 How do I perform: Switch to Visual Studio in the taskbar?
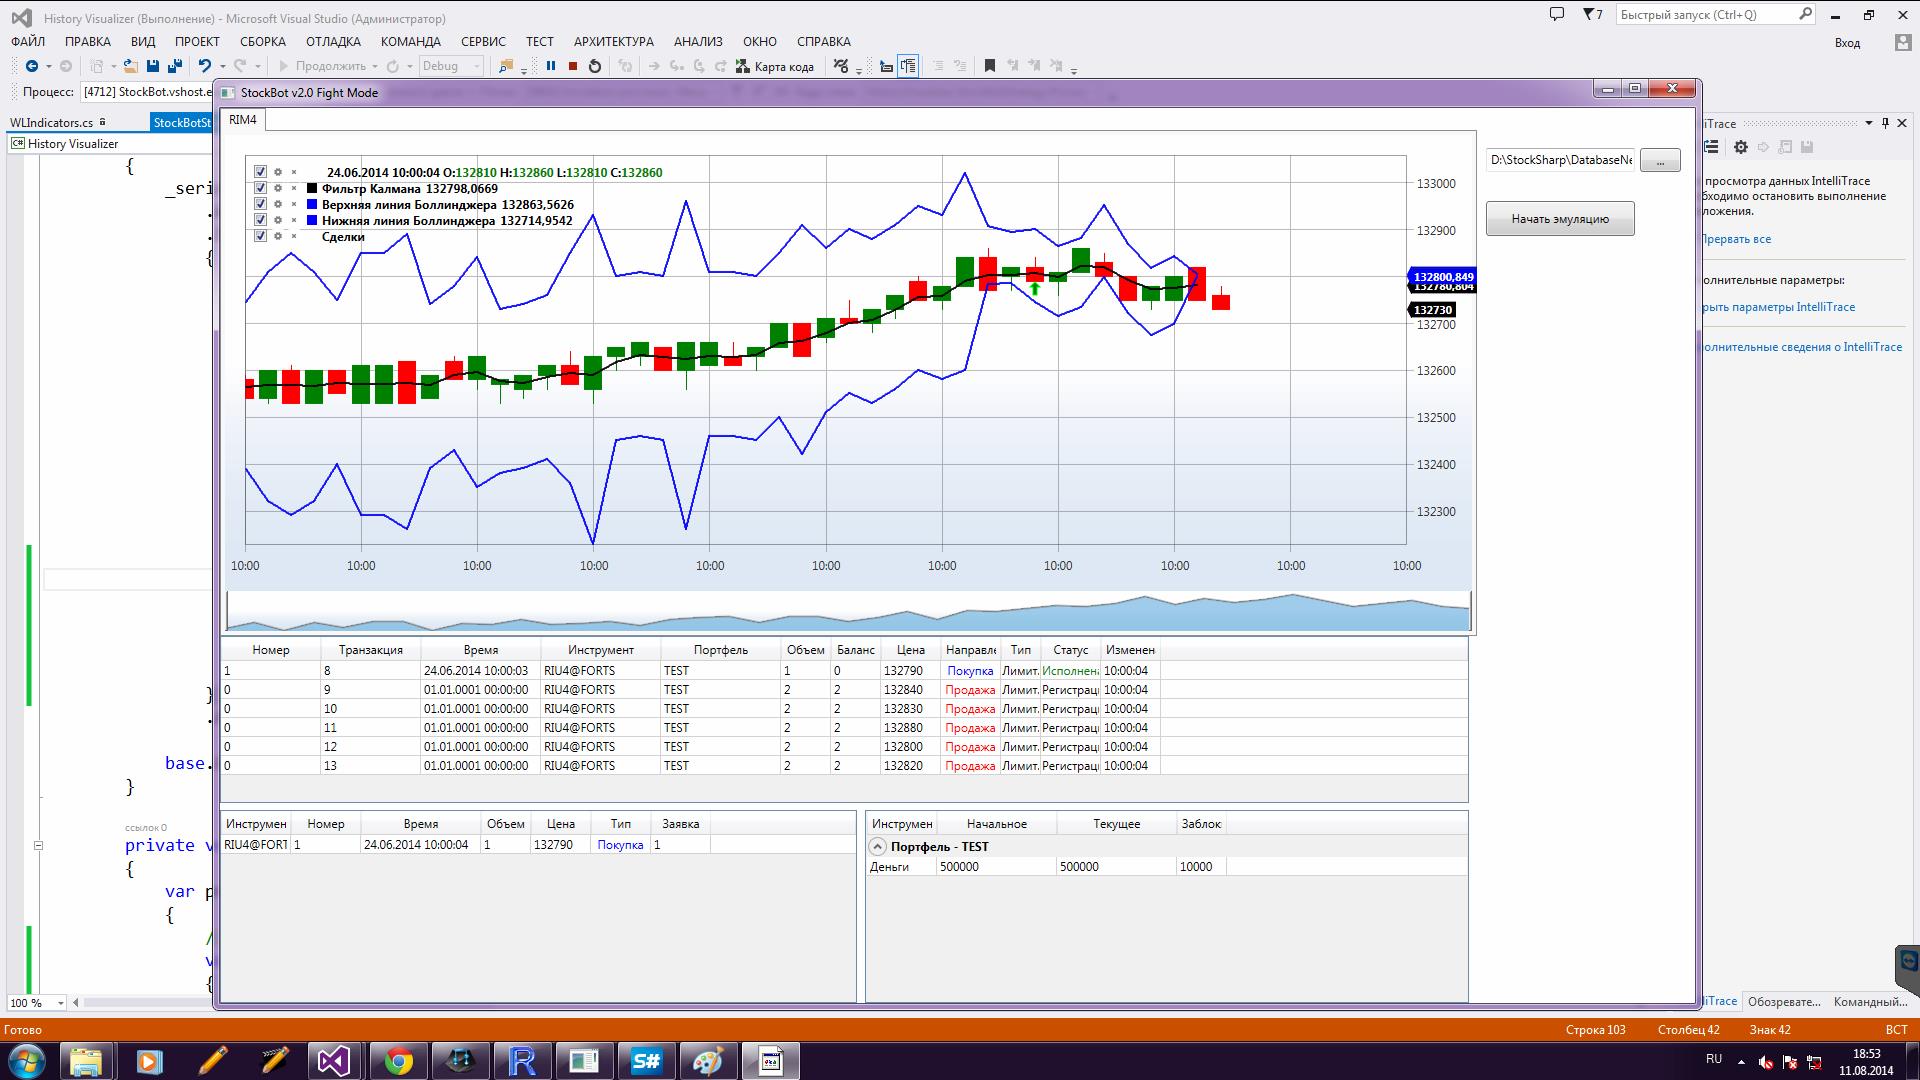tap(336, 1061)
